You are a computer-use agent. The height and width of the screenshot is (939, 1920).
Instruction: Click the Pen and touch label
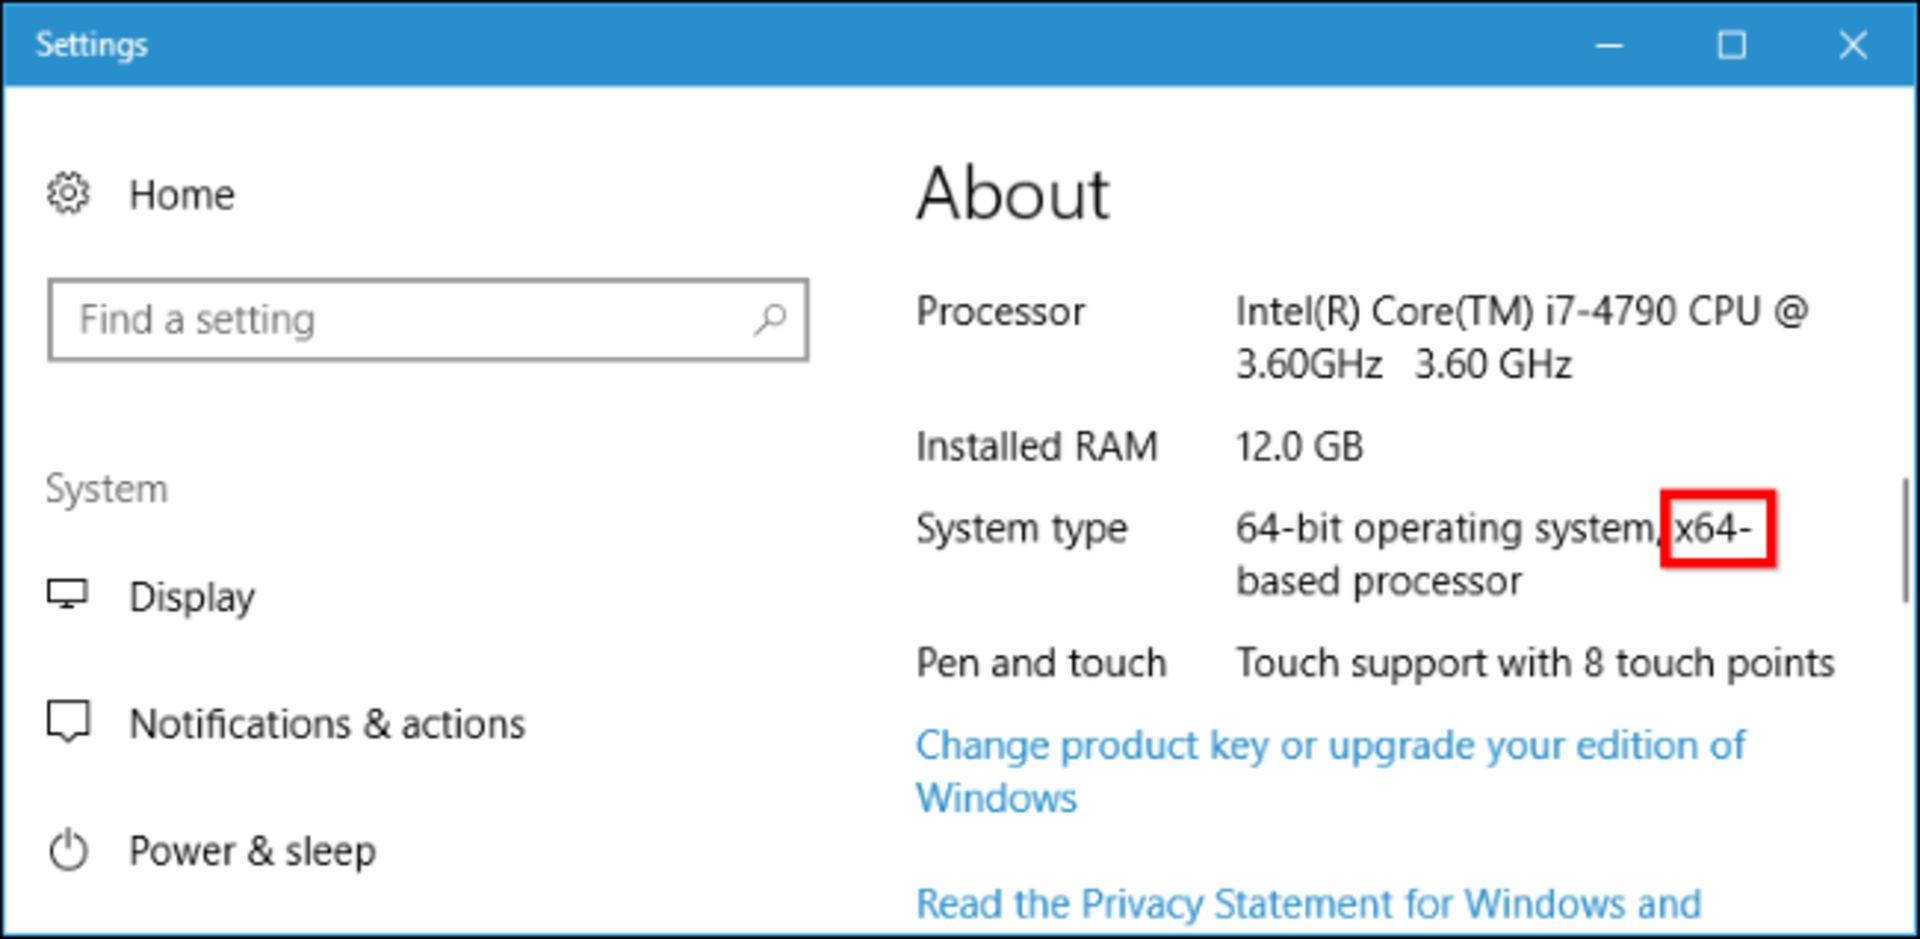click(1041, 663)
